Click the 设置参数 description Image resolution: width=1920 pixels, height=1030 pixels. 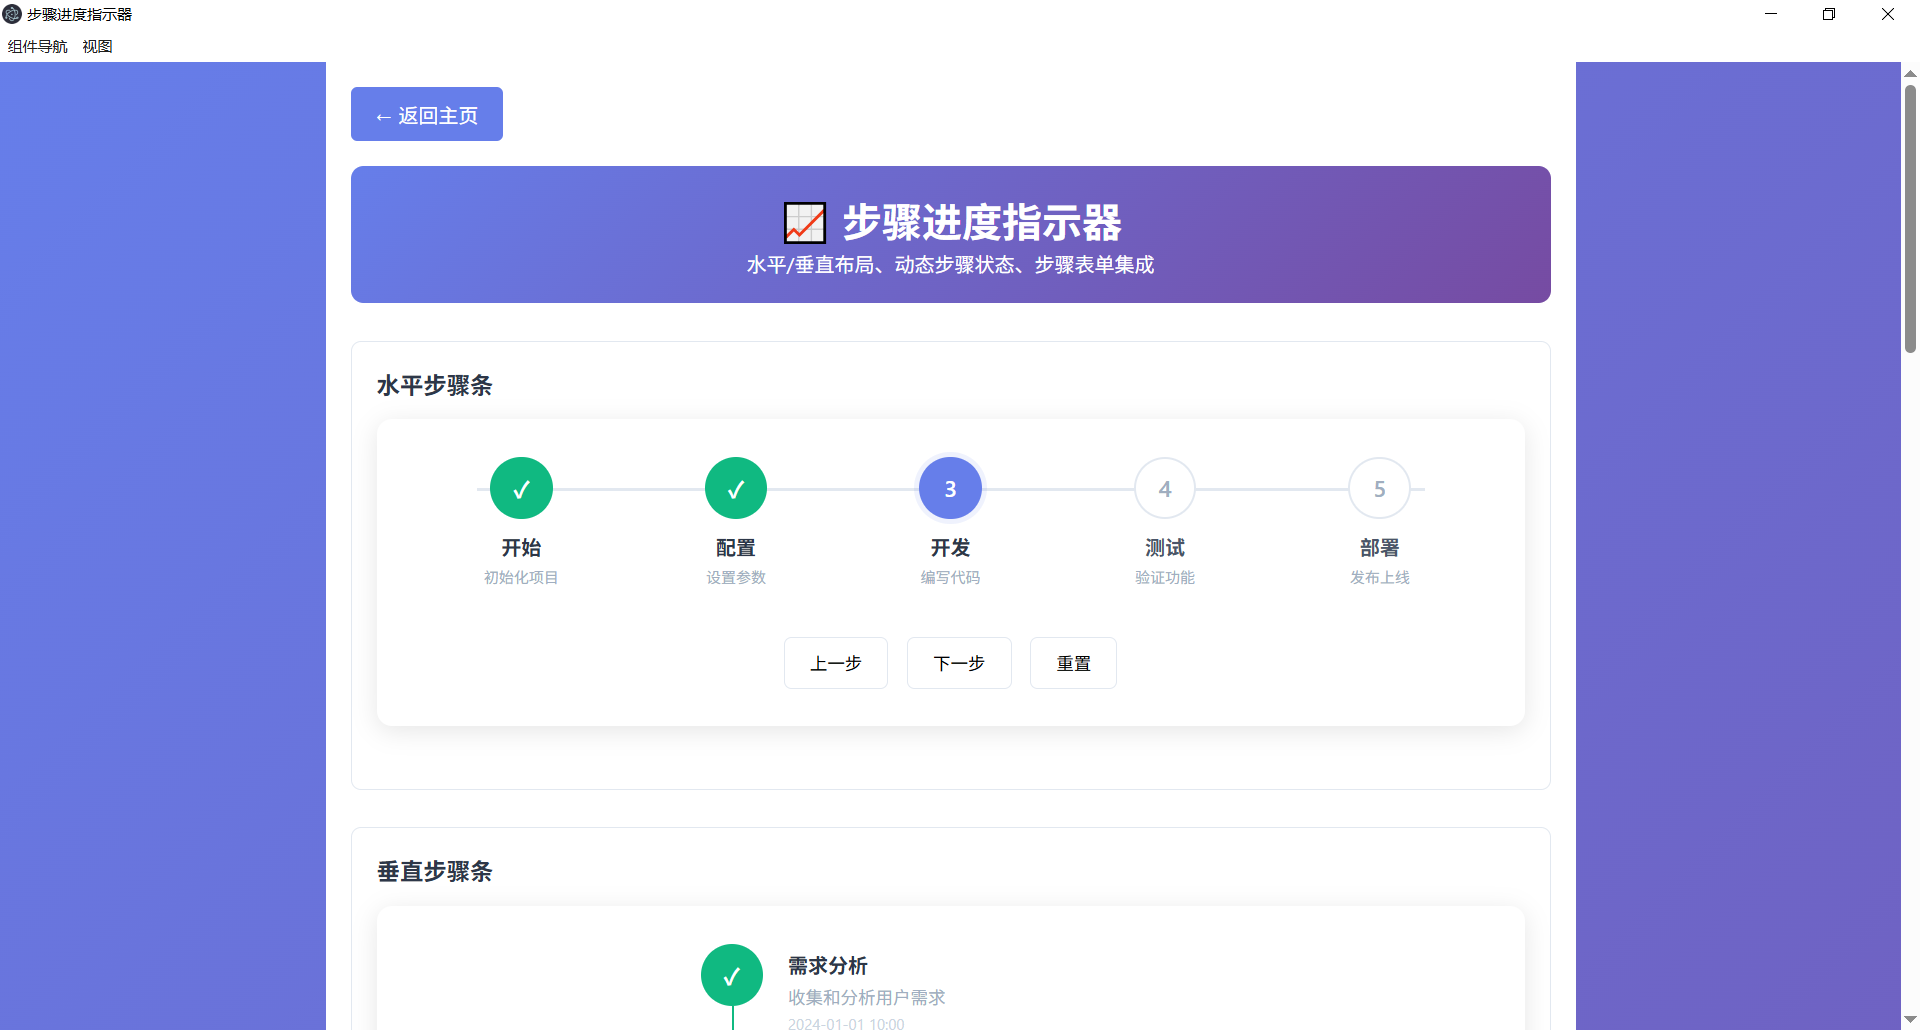736,577
